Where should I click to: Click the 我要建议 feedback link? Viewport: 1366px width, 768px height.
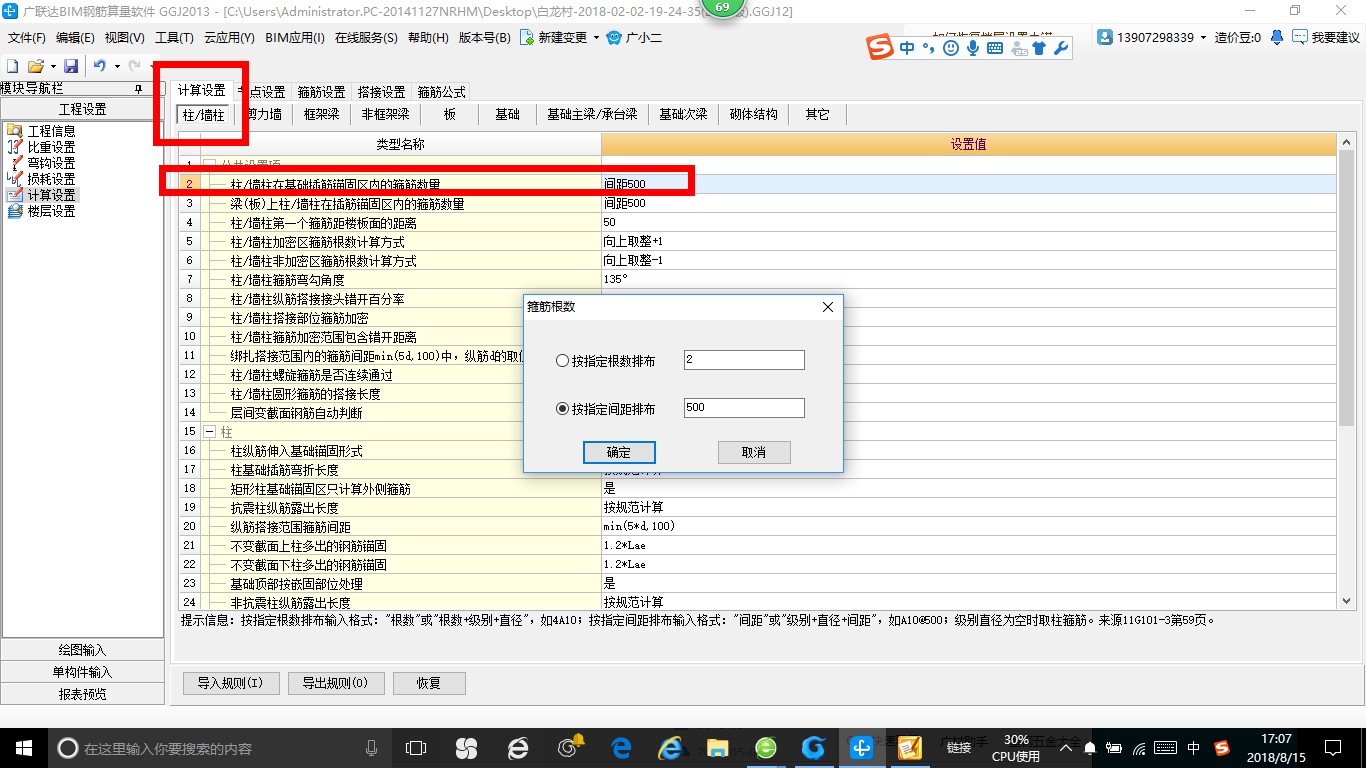click(x=1326, y=38)
